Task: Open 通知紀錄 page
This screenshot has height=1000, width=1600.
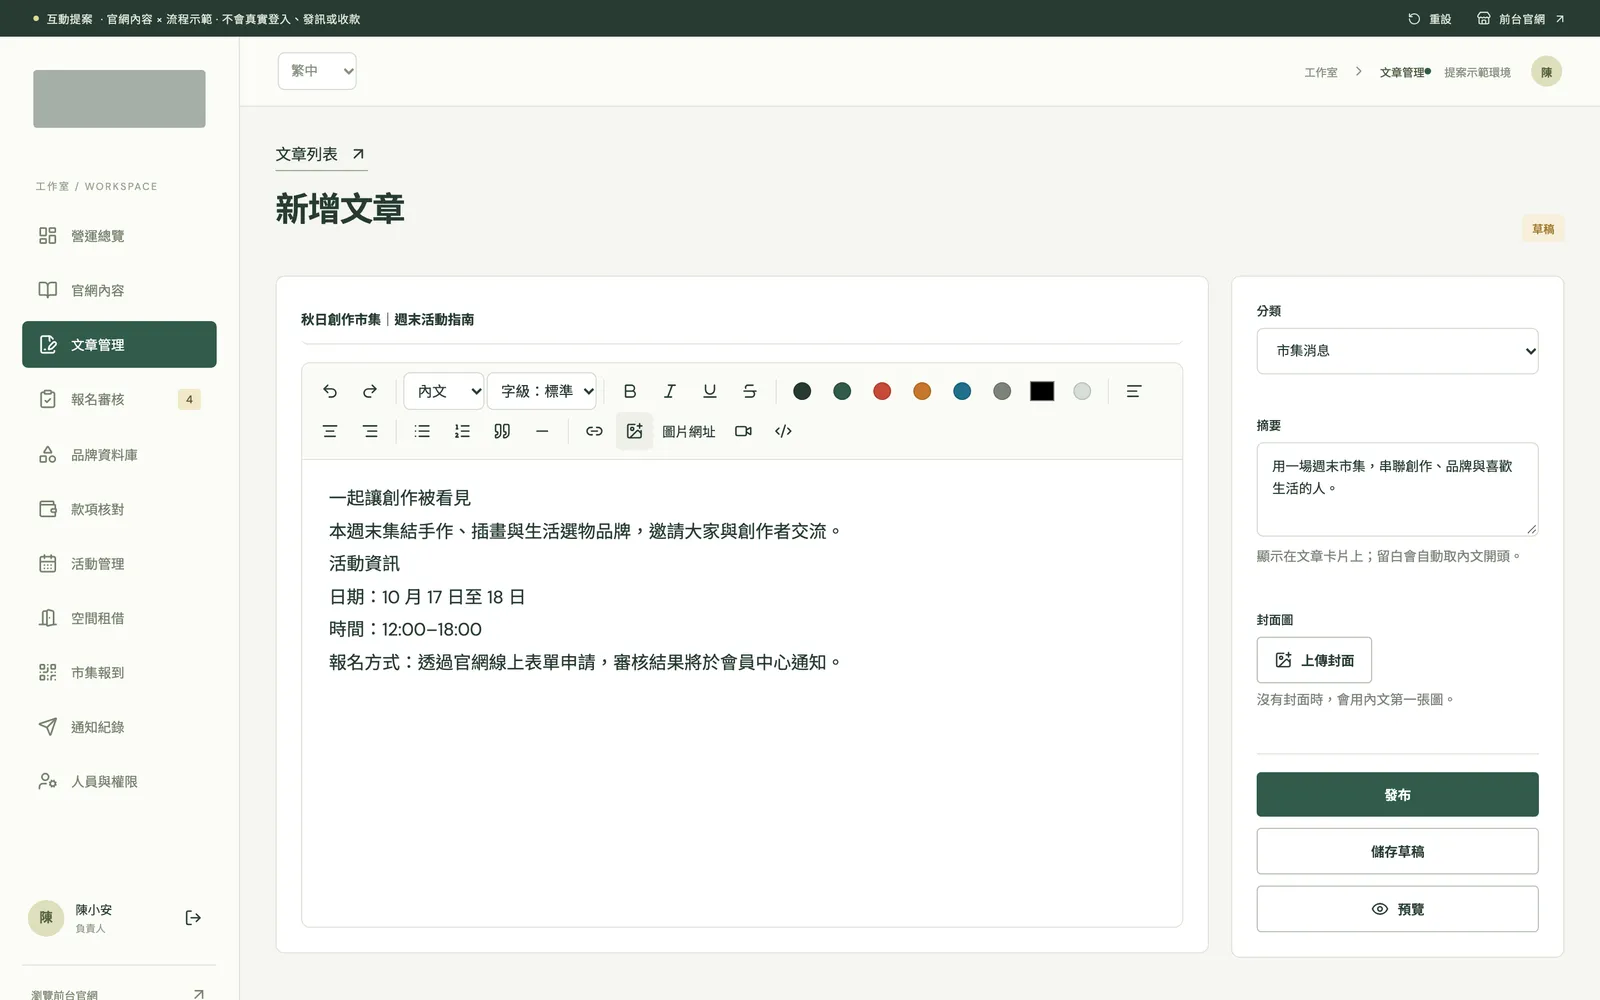Action: 119,727
